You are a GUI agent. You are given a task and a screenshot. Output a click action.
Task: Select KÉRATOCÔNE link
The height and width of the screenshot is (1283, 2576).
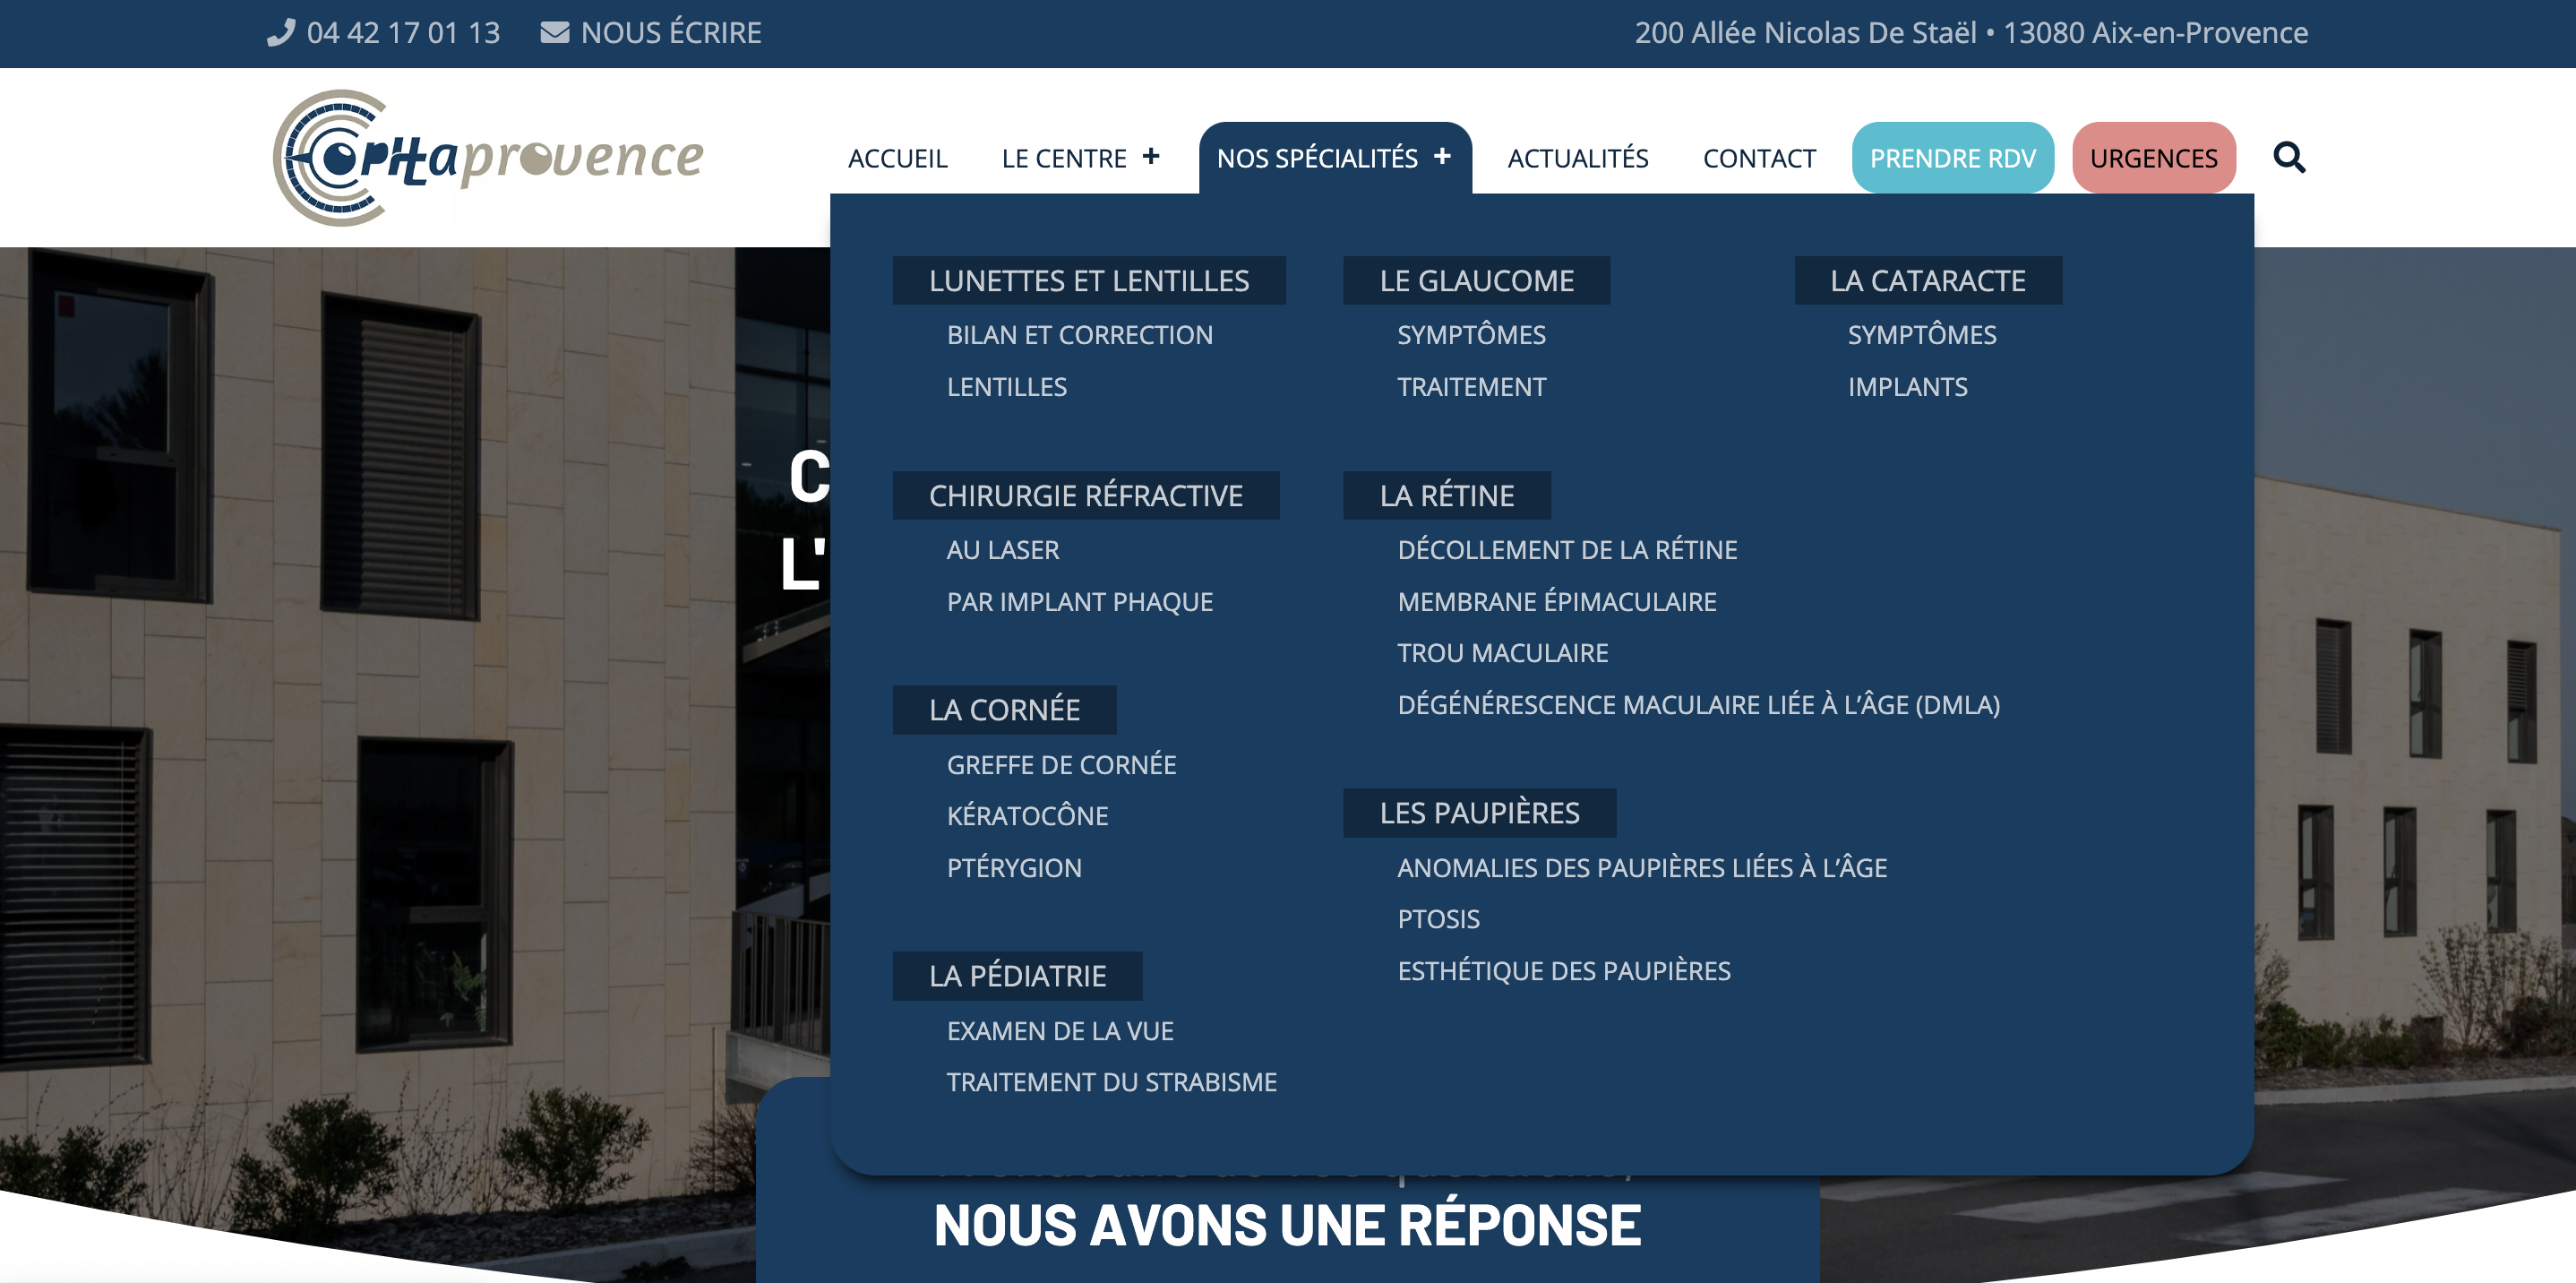click(x=1027, y=816)
